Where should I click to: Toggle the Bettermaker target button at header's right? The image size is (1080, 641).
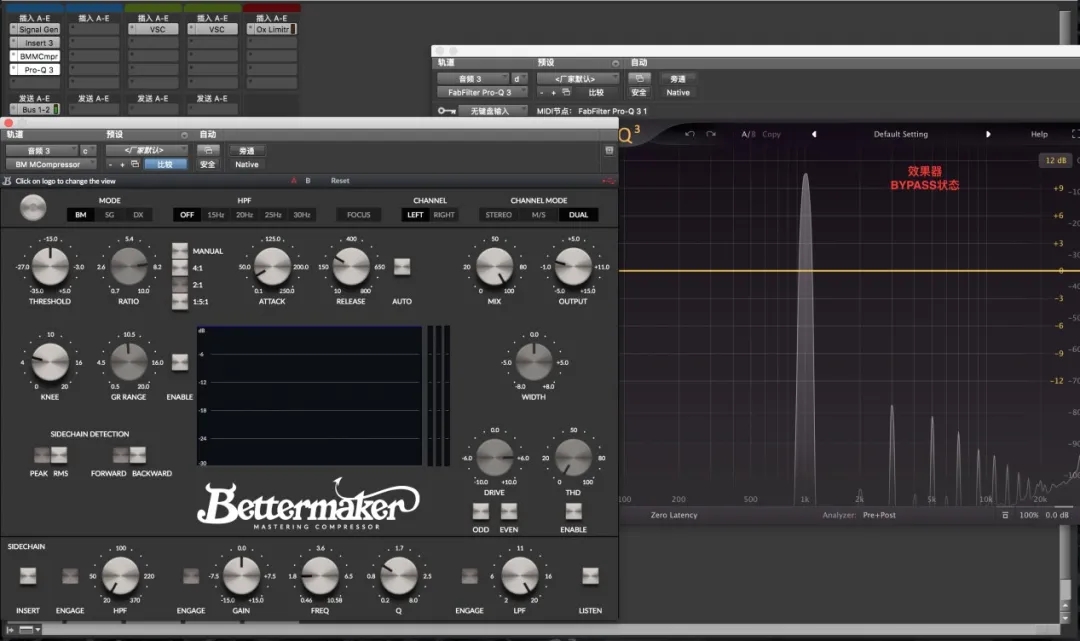pyautogui.click(x=609, y=150)
